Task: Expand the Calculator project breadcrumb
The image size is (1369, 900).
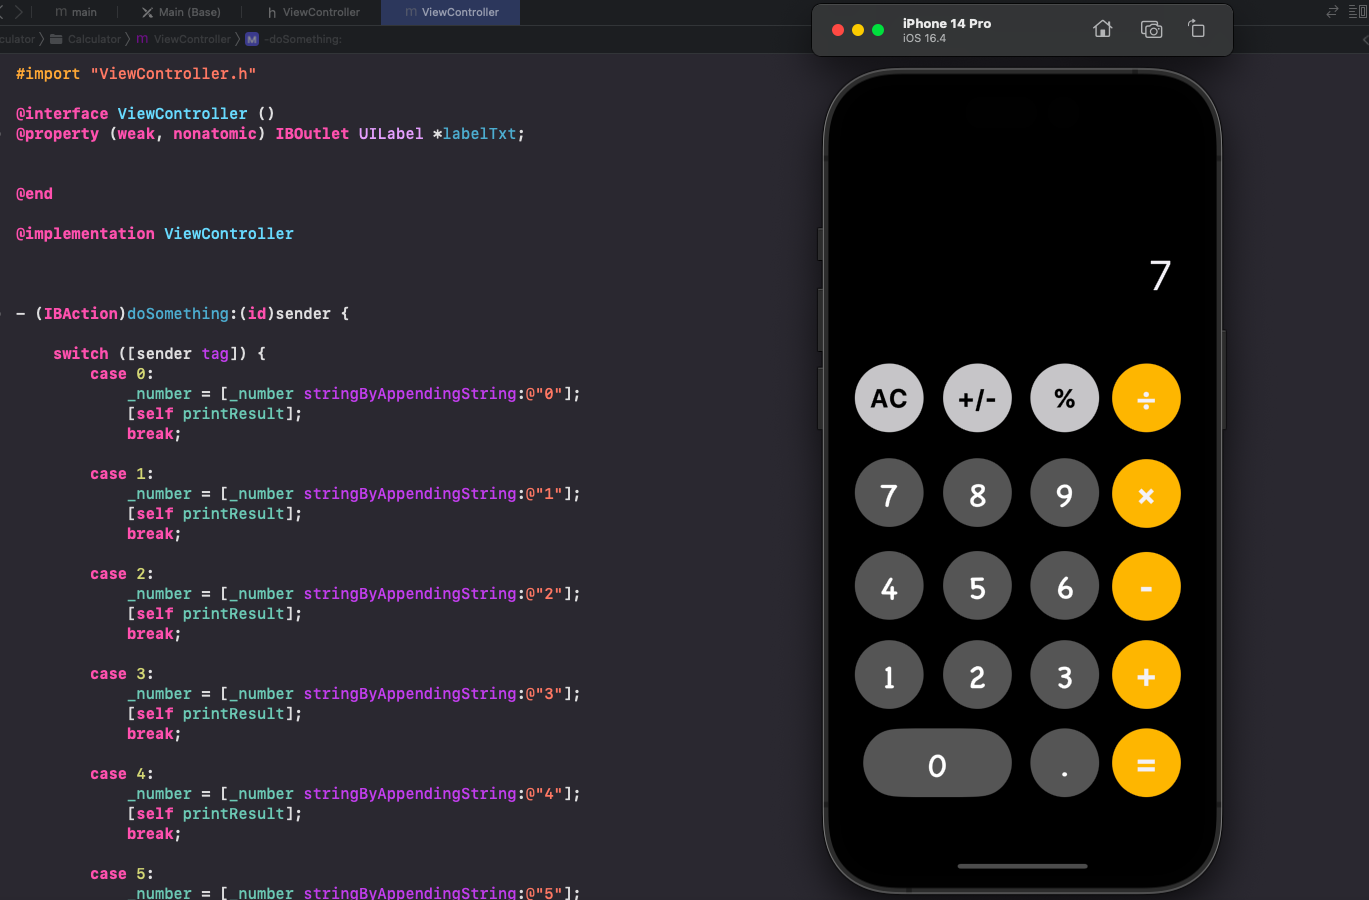Action: click(15, 38)
